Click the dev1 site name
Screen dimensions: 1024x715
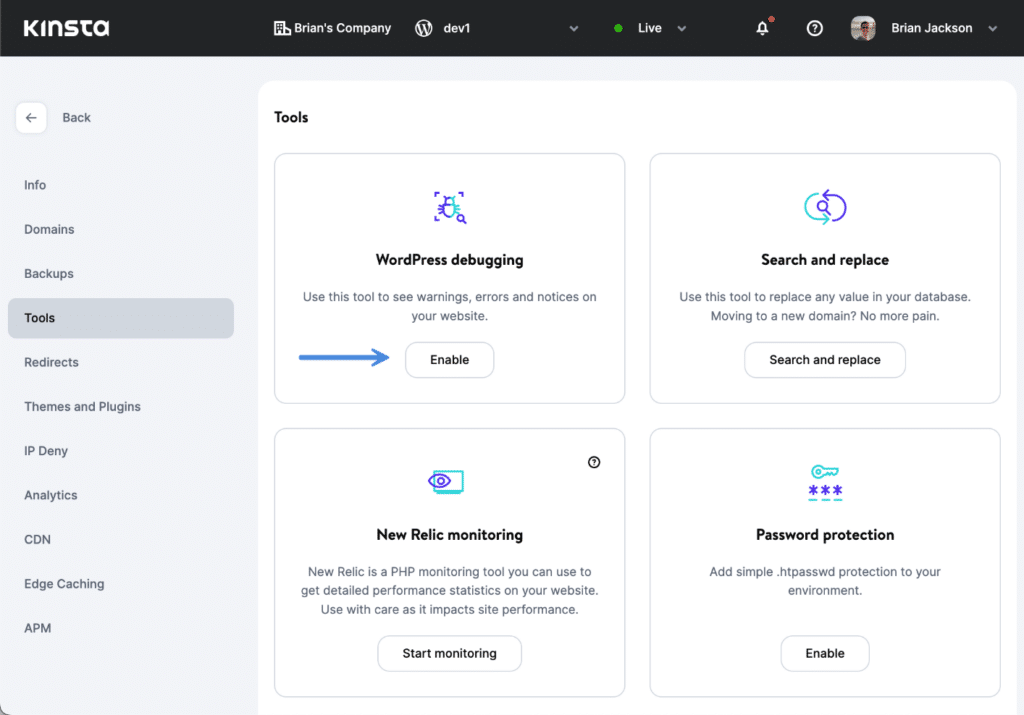point(456,28)
